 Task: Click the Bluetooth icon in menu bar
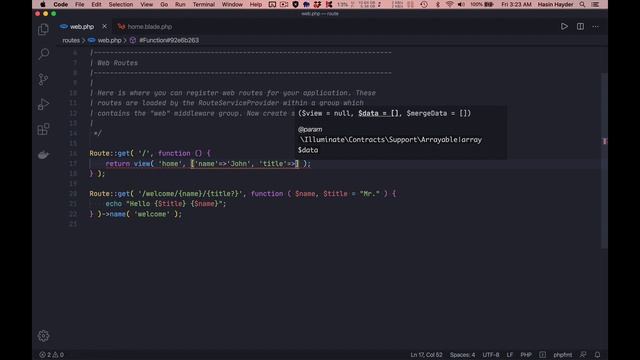click(438, 4)
